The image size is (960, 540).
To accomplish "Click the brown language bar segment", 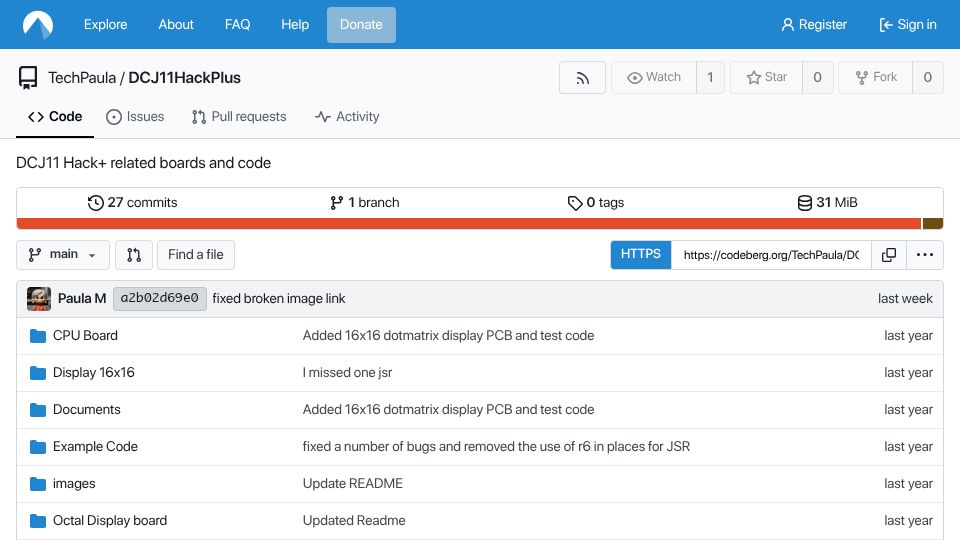I will click(x=932, y=224).
